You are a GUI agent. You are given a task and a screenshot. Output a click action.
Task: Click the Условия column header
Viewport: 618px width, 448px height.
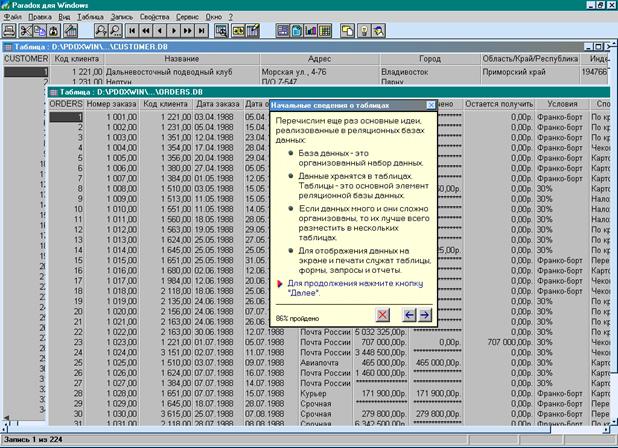point(562,104)
